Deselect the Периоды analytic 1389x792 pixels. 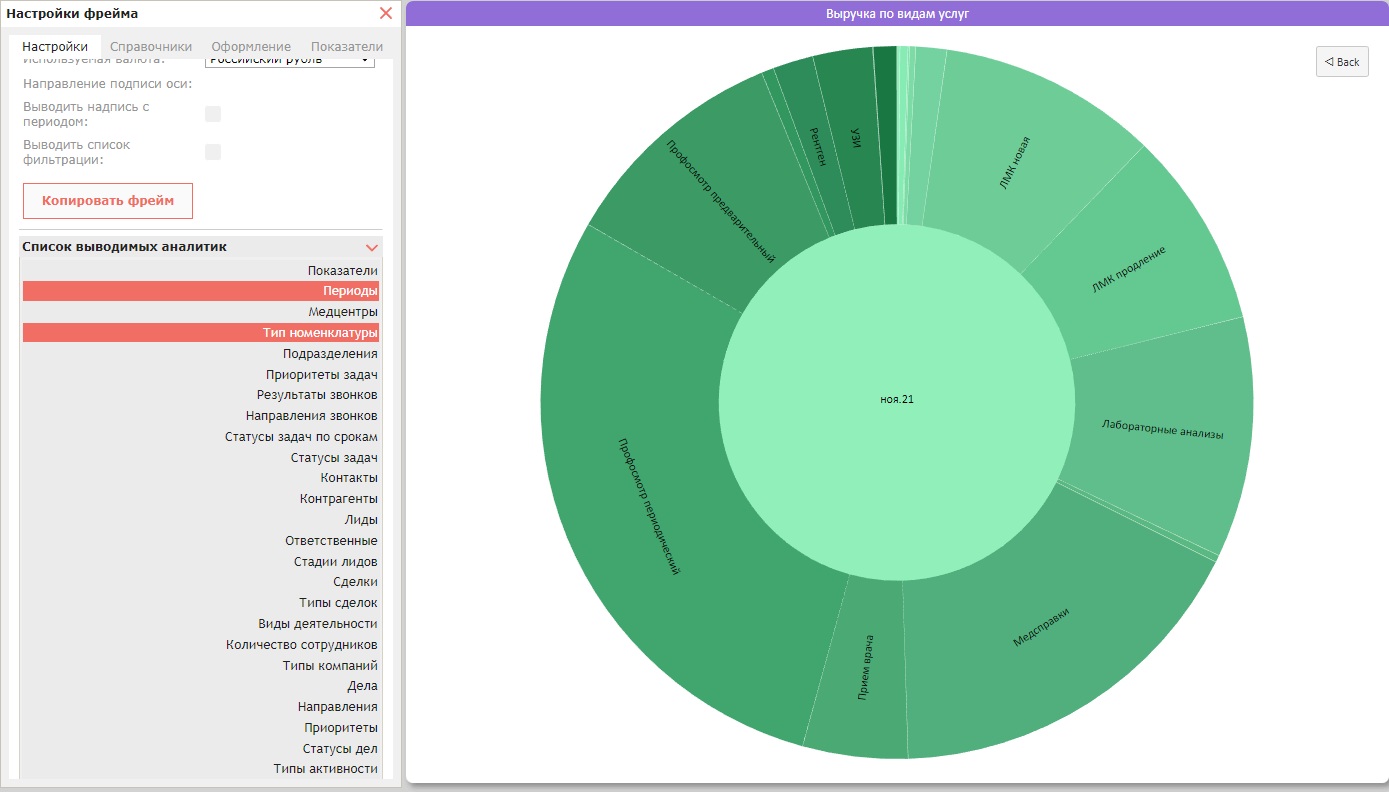pyautogui.click(x=201, y=291)
